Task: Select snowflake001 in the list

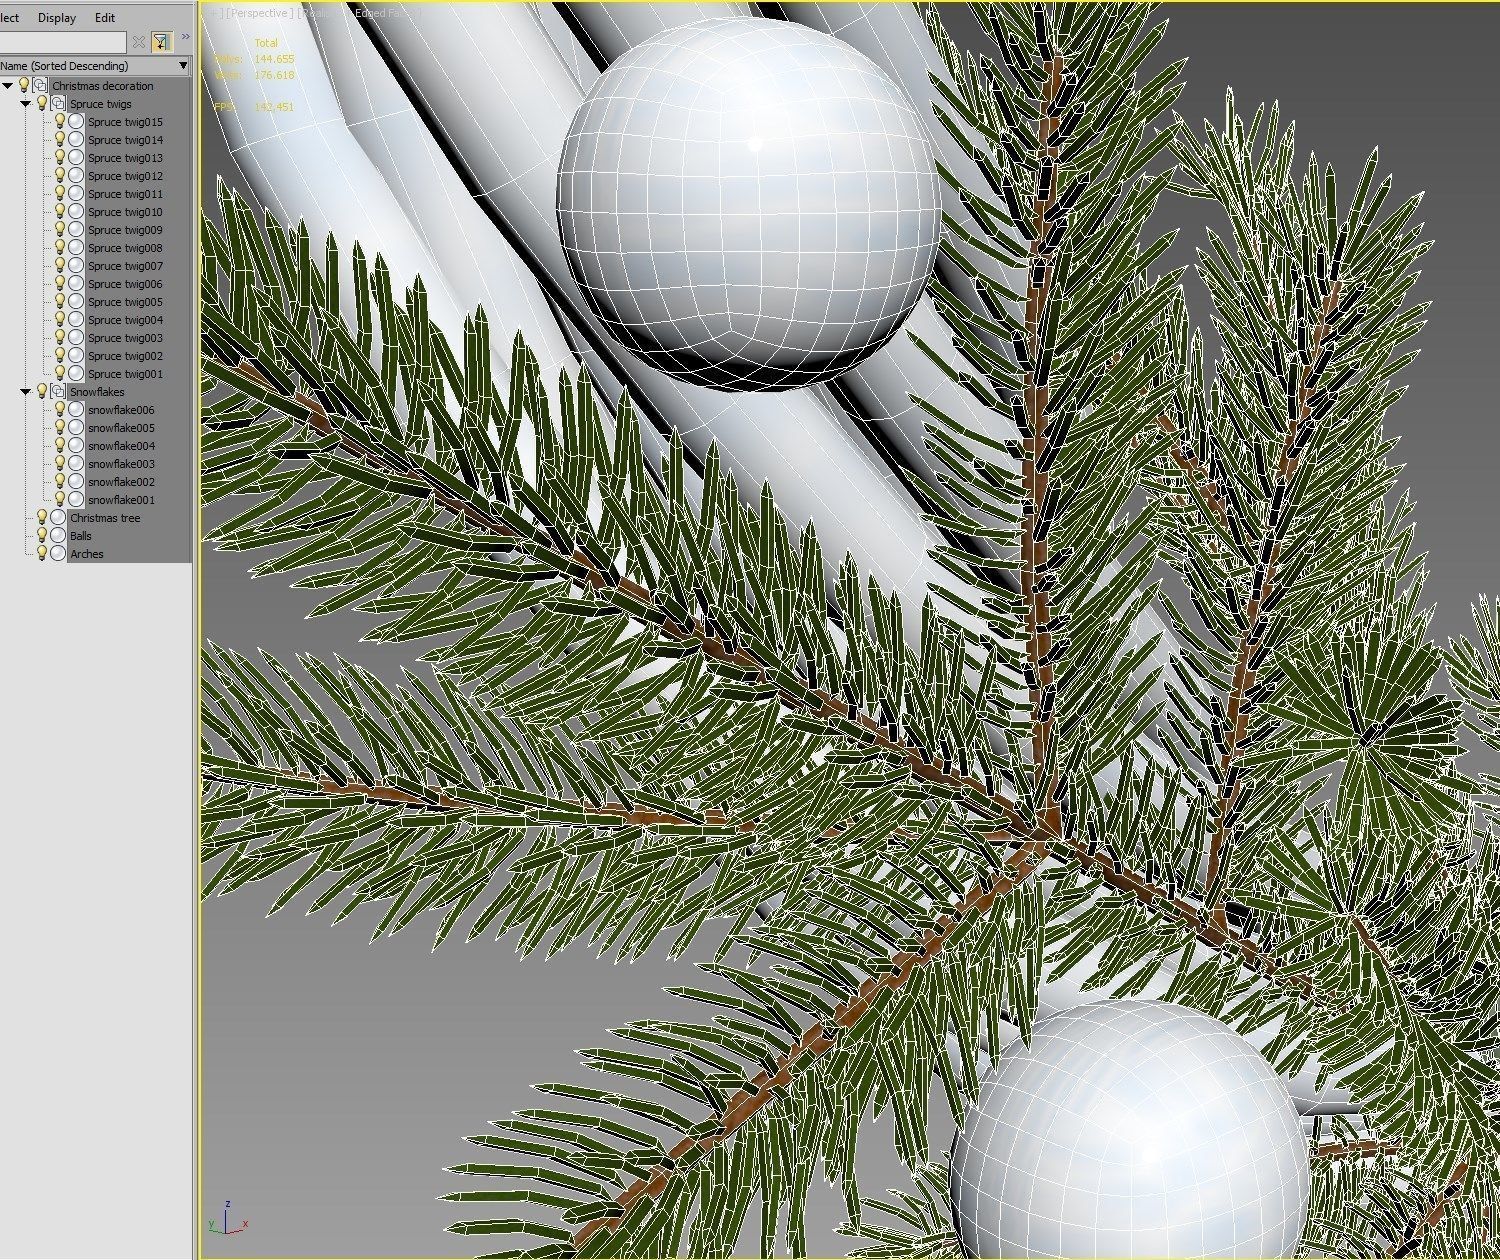Action: pyautogui.click(x=121, y=500)
